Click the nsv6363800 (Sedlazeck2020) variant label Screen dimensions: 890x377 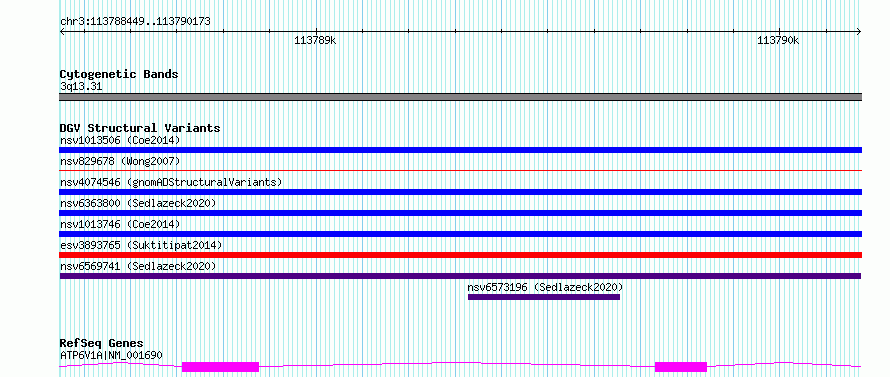138,203
